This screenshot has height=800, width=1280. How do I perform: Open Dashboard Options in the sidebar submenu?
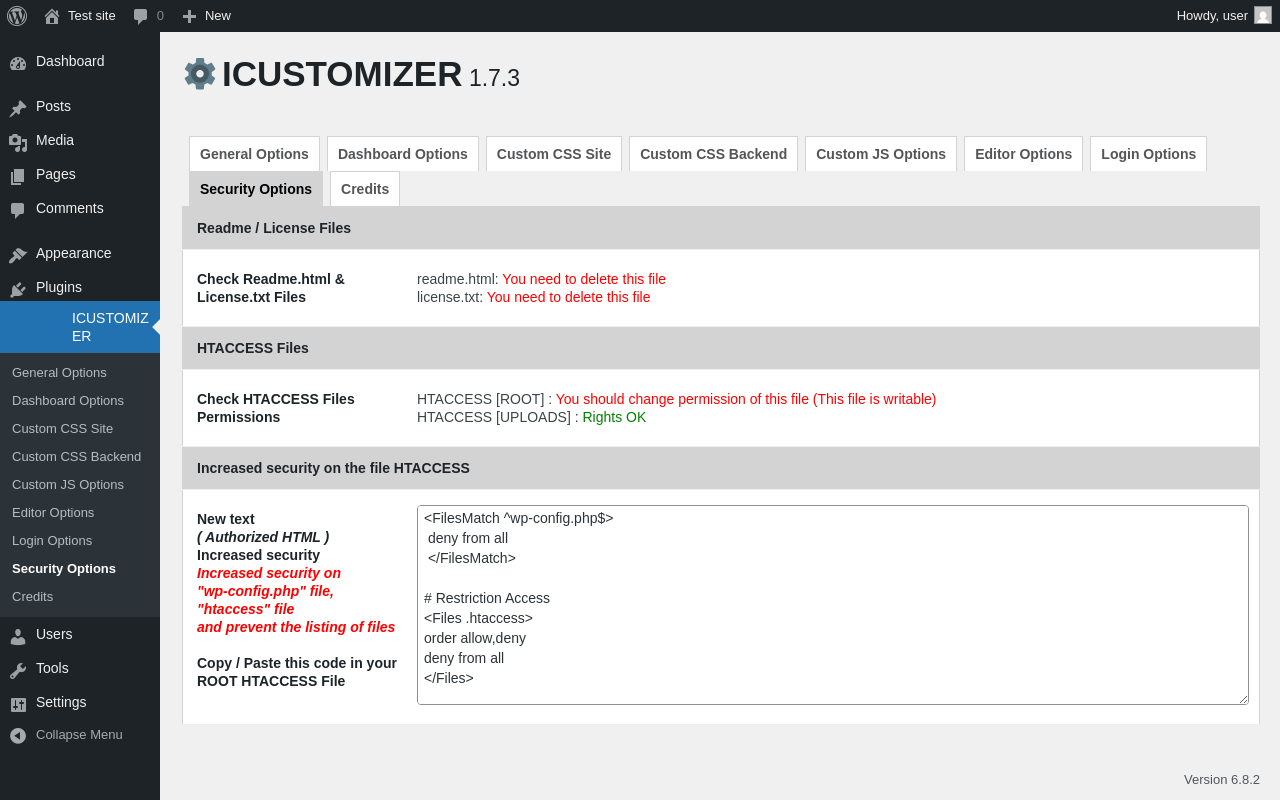point(68,400)
